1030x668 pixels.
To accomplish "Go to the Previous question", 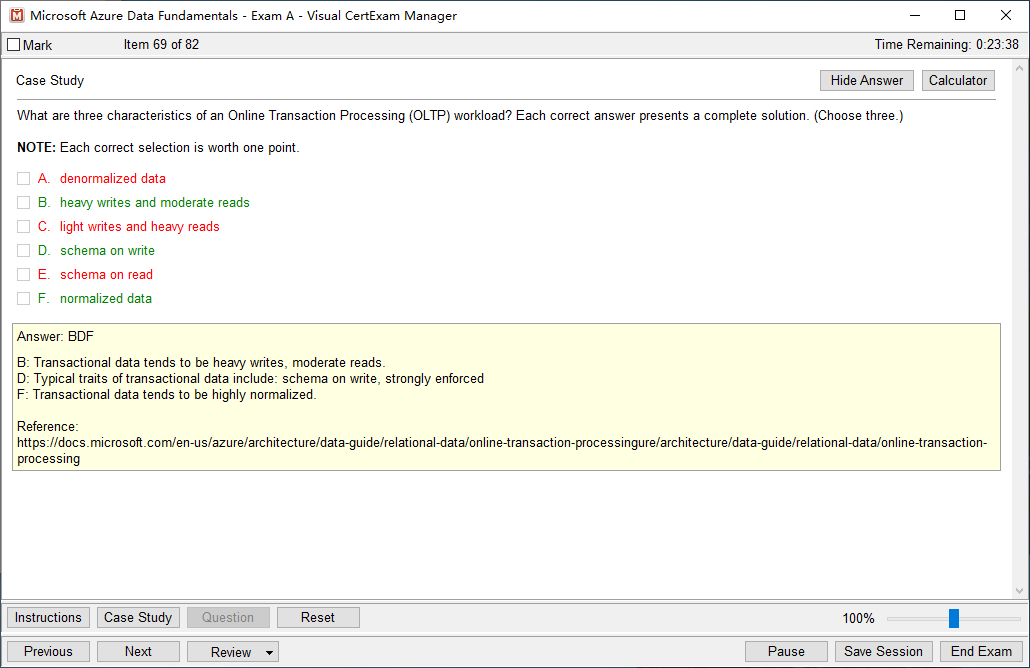I will (x=48, y=652).
